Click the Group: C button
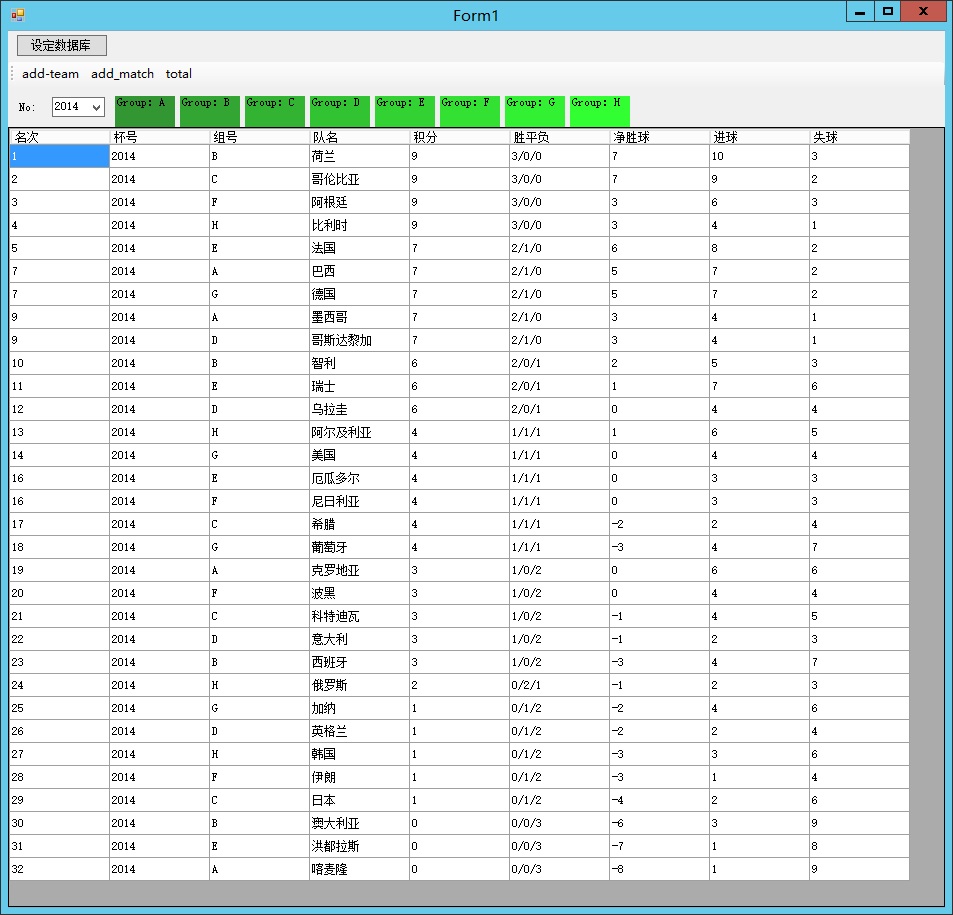The image size is (953, 915). pos(275,111)
